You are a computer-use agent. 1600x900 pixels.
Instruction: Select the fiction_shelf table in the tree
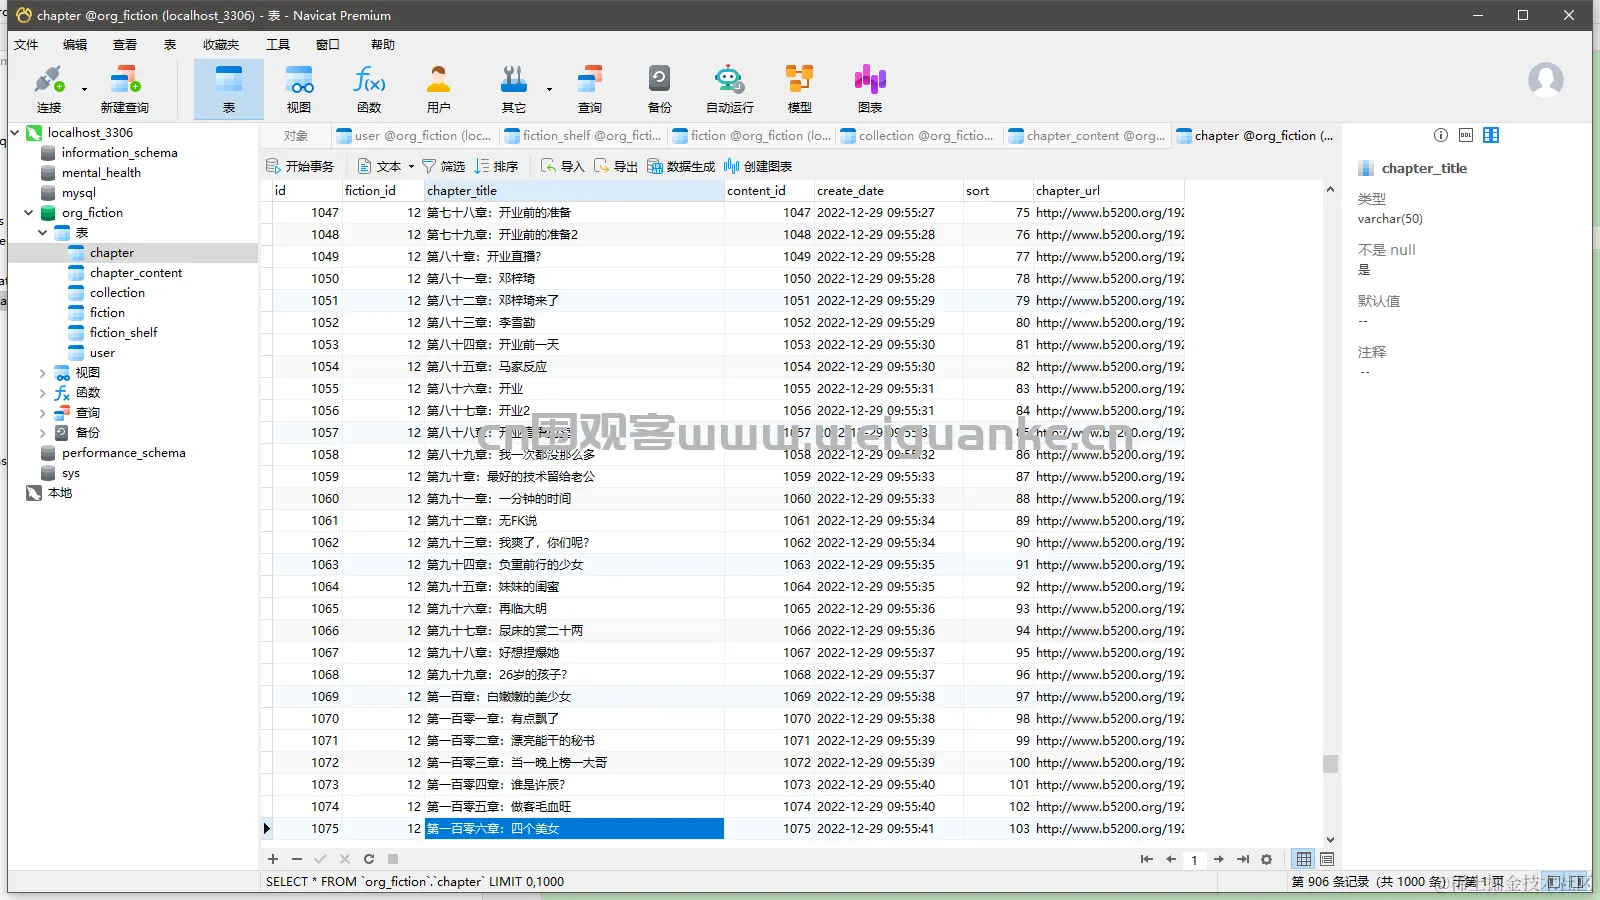[123, 332]
